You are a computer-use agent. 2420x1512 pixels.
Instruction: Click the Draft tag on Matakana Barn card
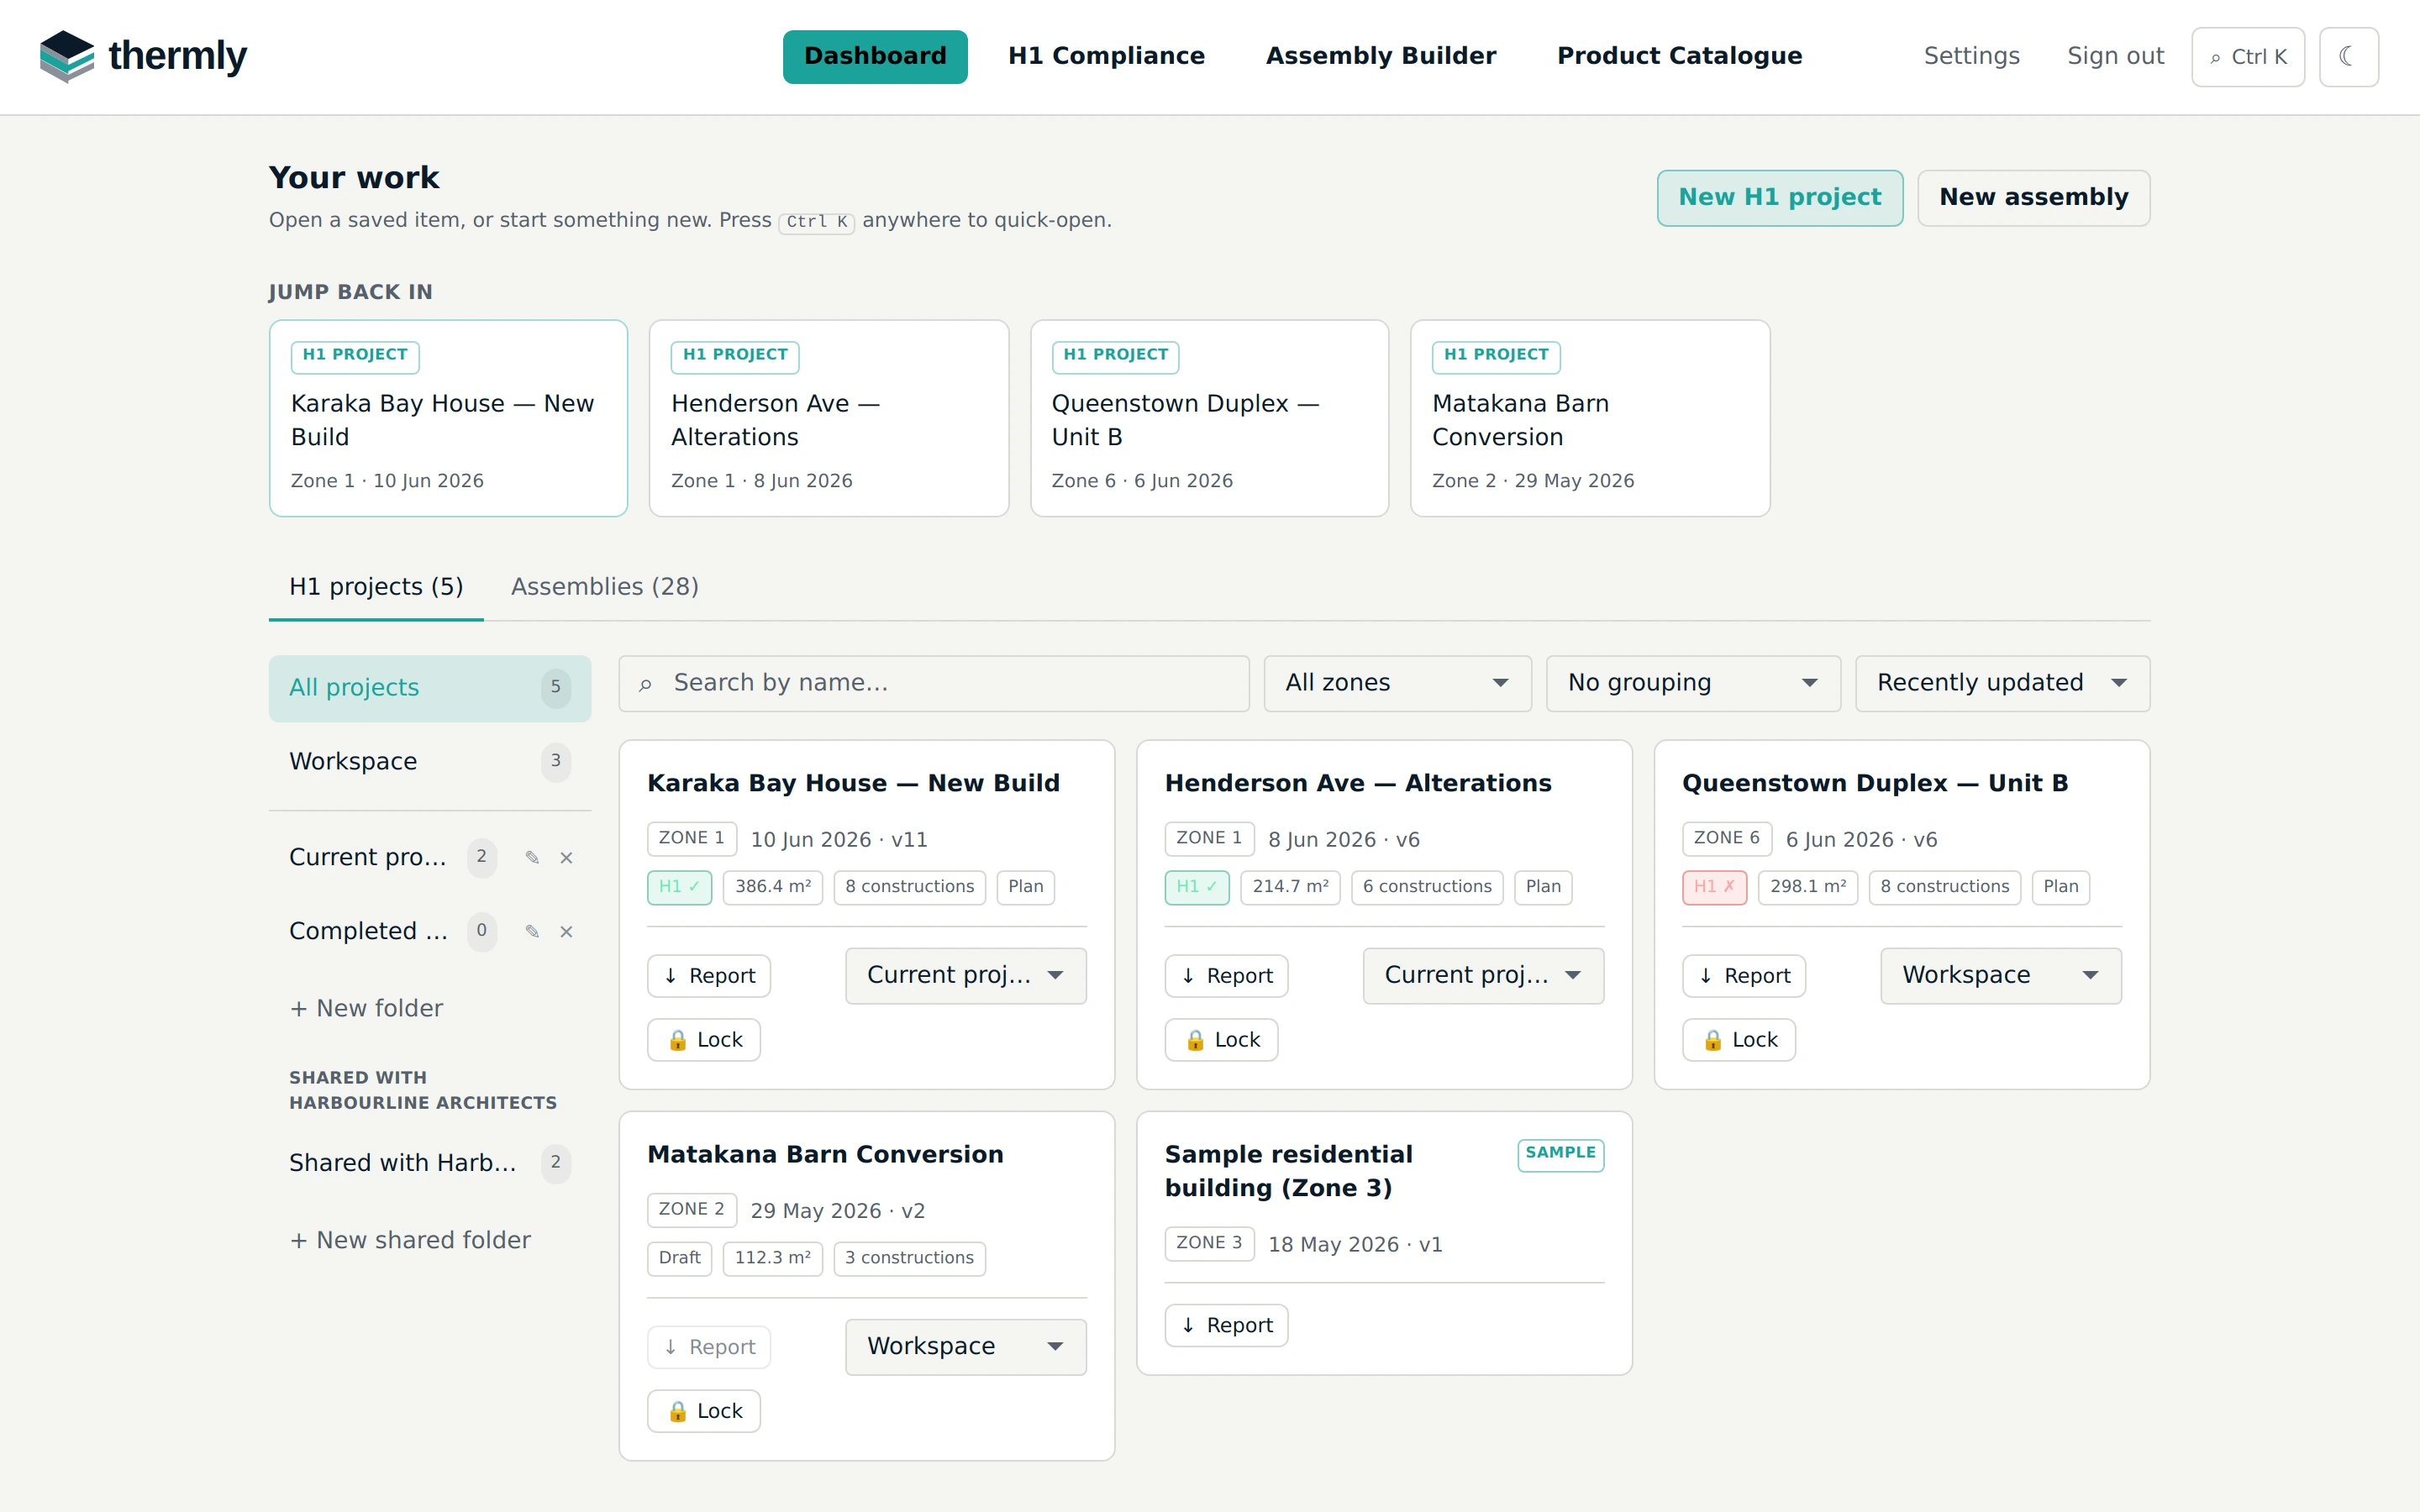[x=679, y=1258]
